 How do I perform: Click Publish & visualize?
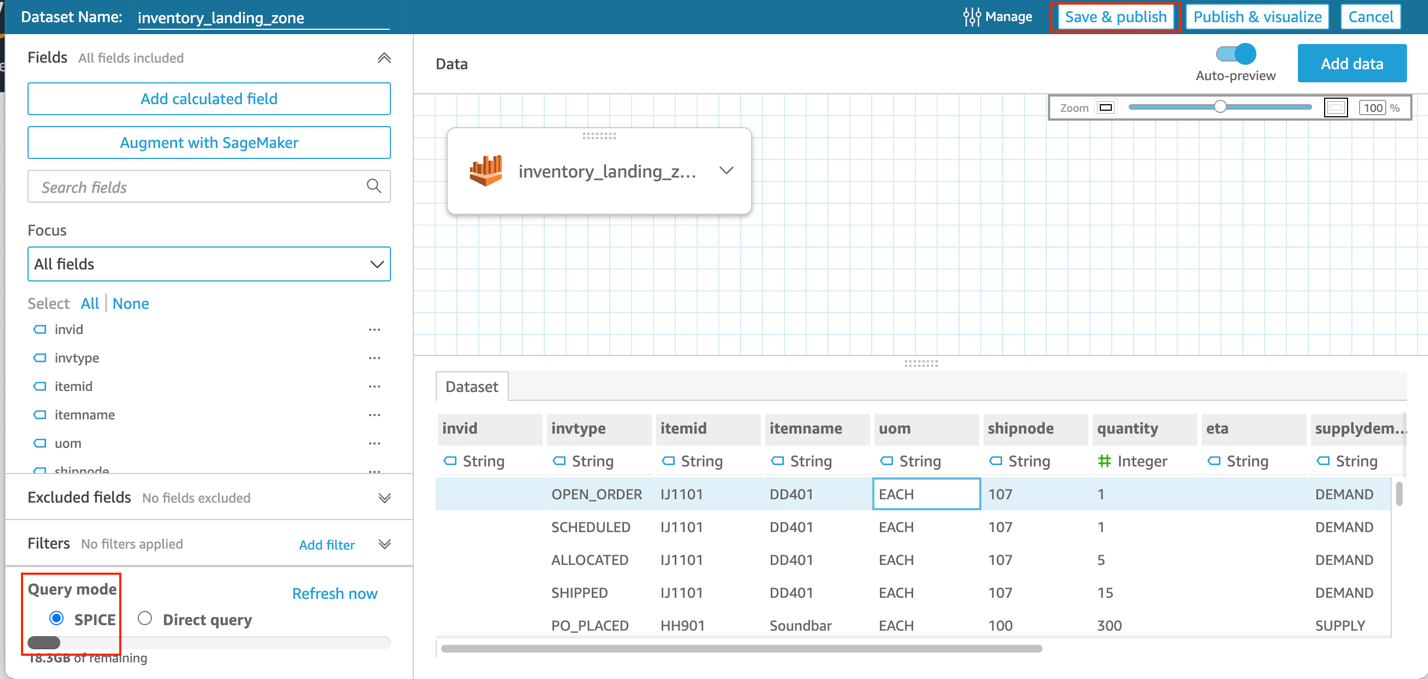tap(1258, 17)
